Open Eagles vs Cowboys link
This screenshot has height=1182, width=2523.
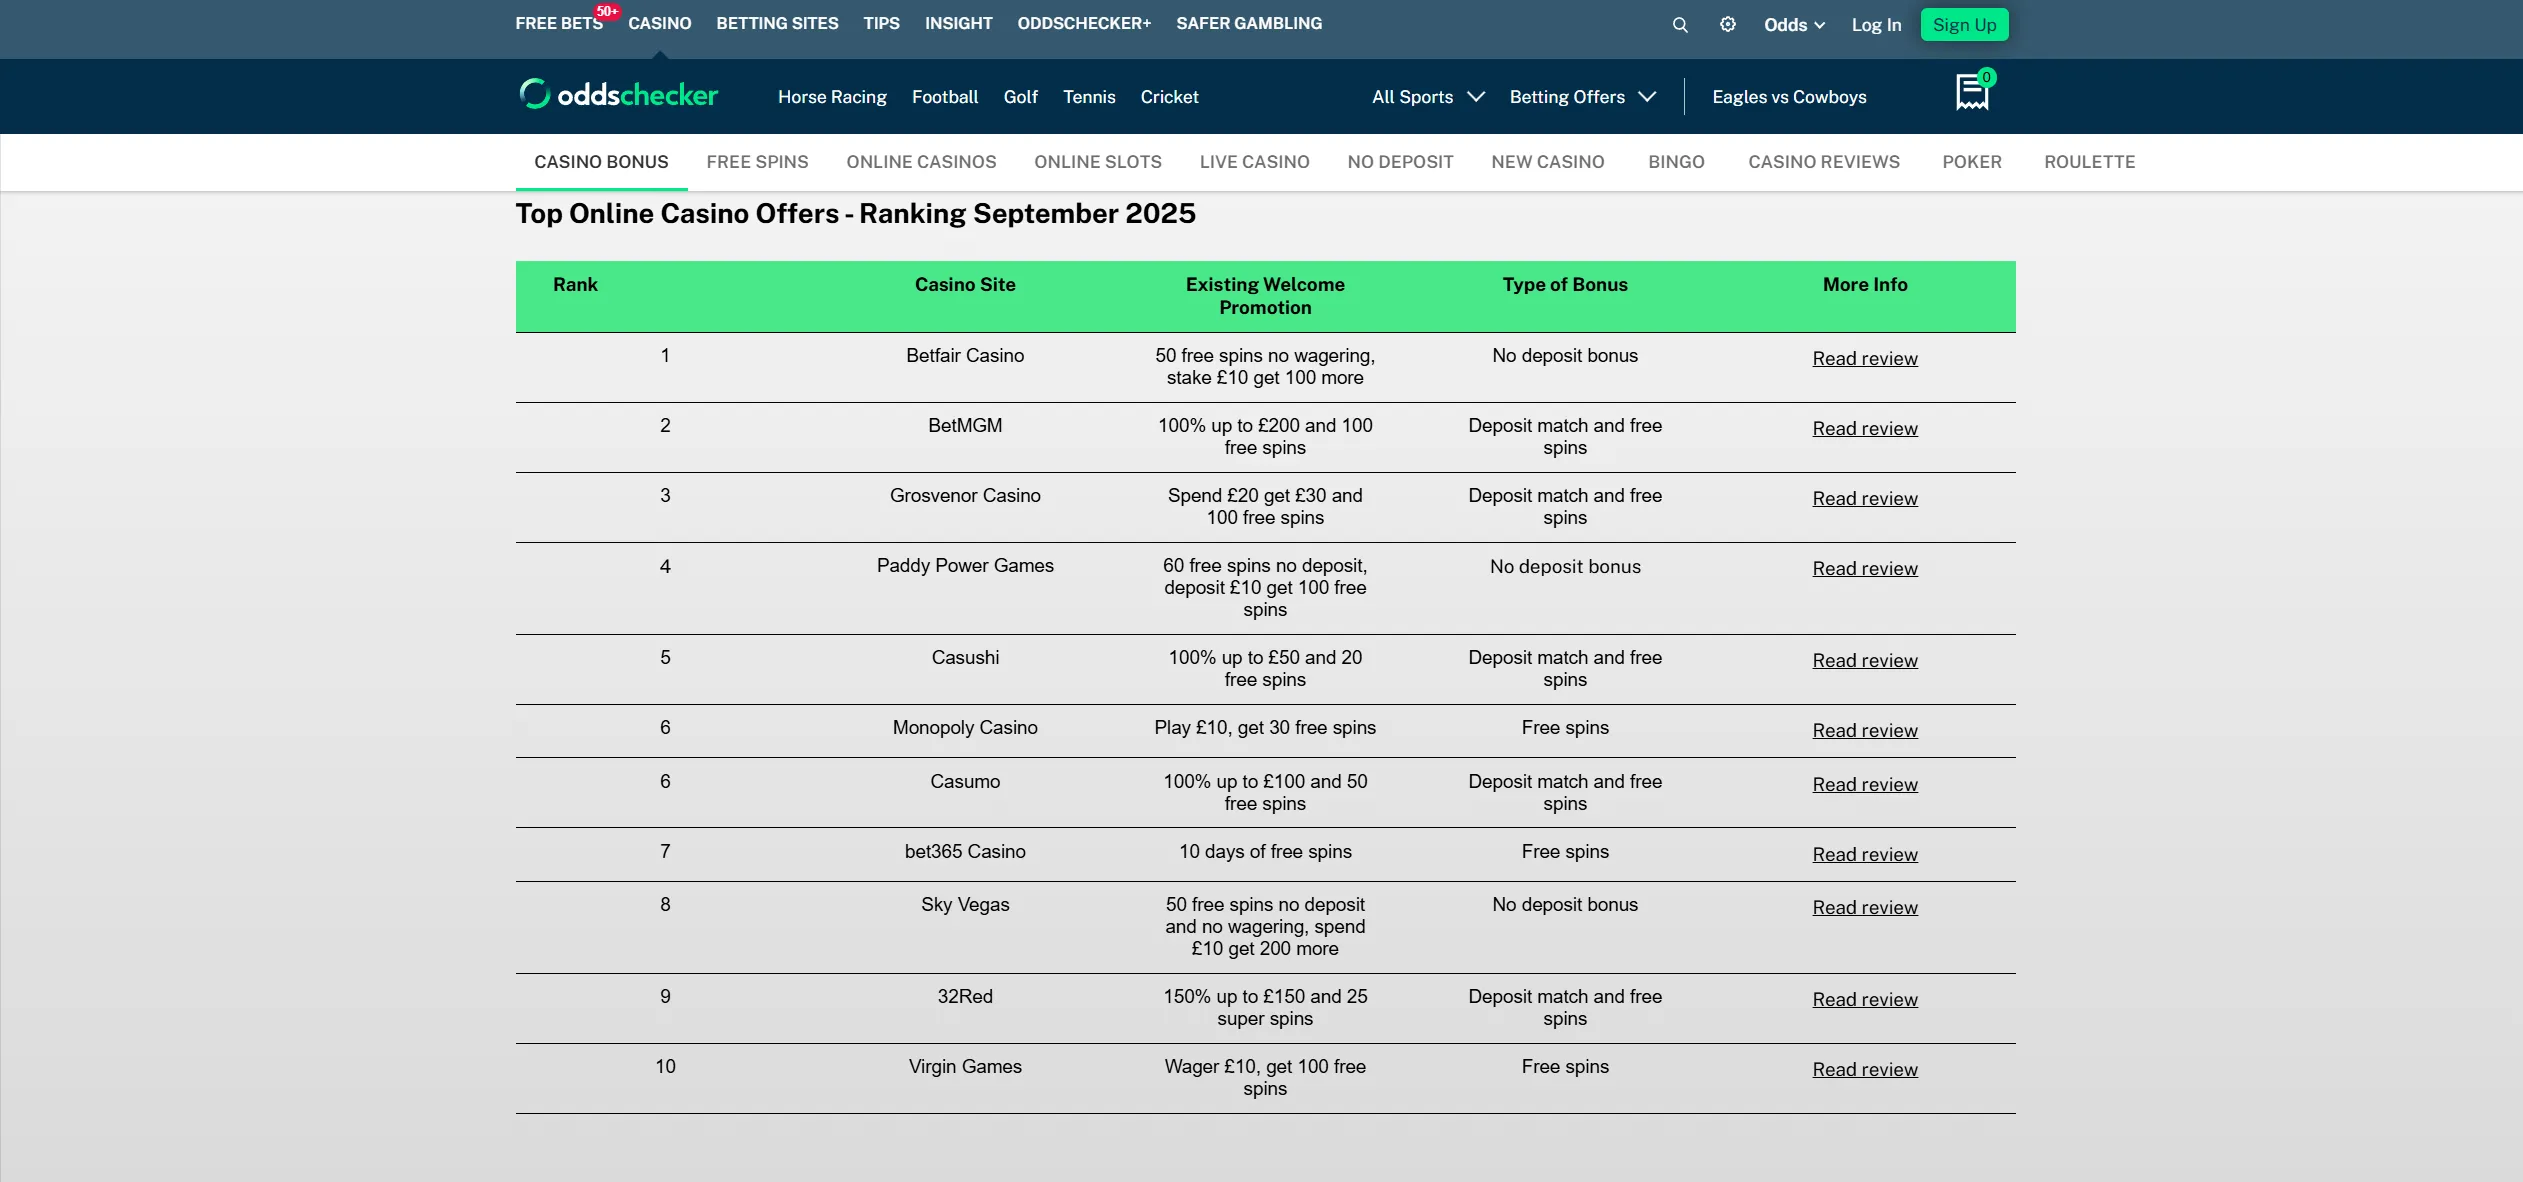(x=1789, y=97)
